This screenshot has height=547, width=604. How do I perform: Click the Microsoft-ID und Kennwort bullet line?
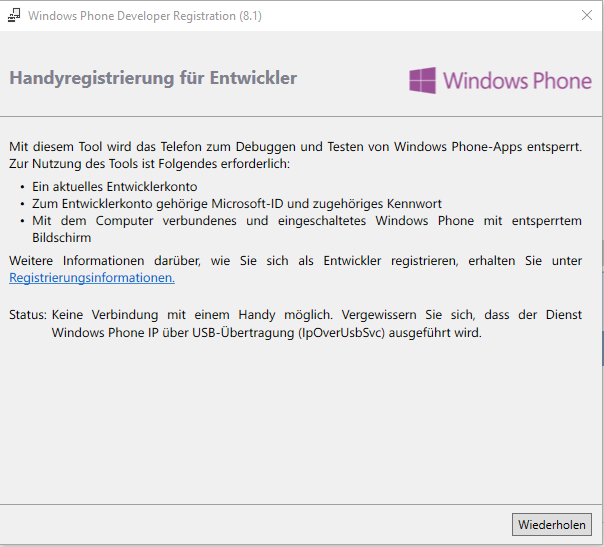(x=237, y=203)
